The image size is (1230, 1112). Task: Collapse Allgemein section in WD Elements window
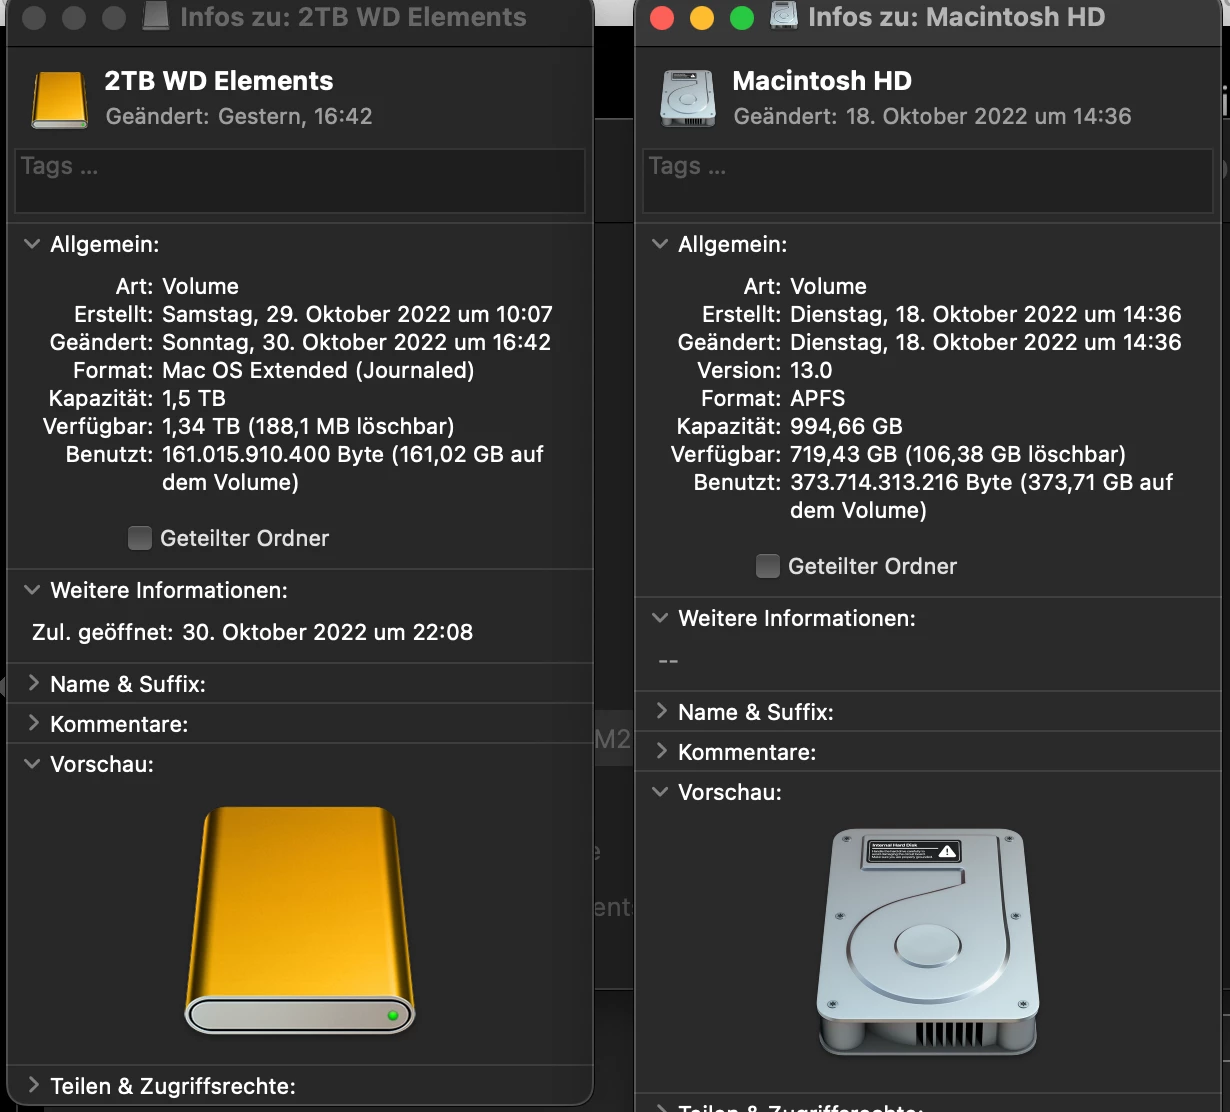(x=32, y=244)
